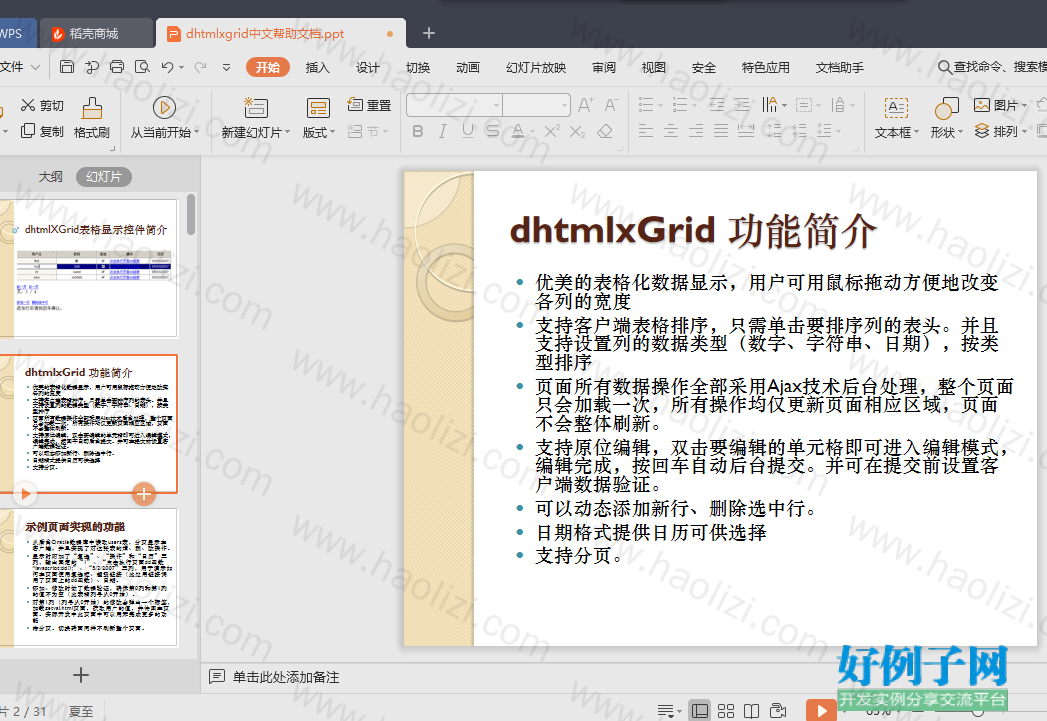This screenshot has height=721, width=1047.
Task: Toggle Italic formatting
Action: [443, 132]
